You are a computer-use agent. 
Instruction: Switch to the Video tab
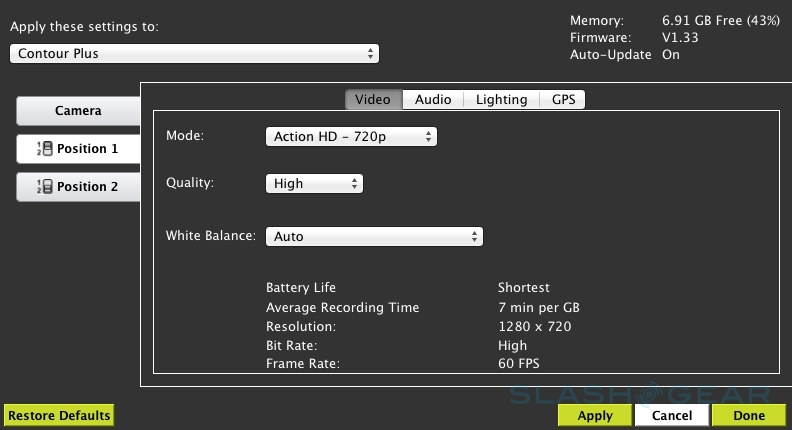374,100
